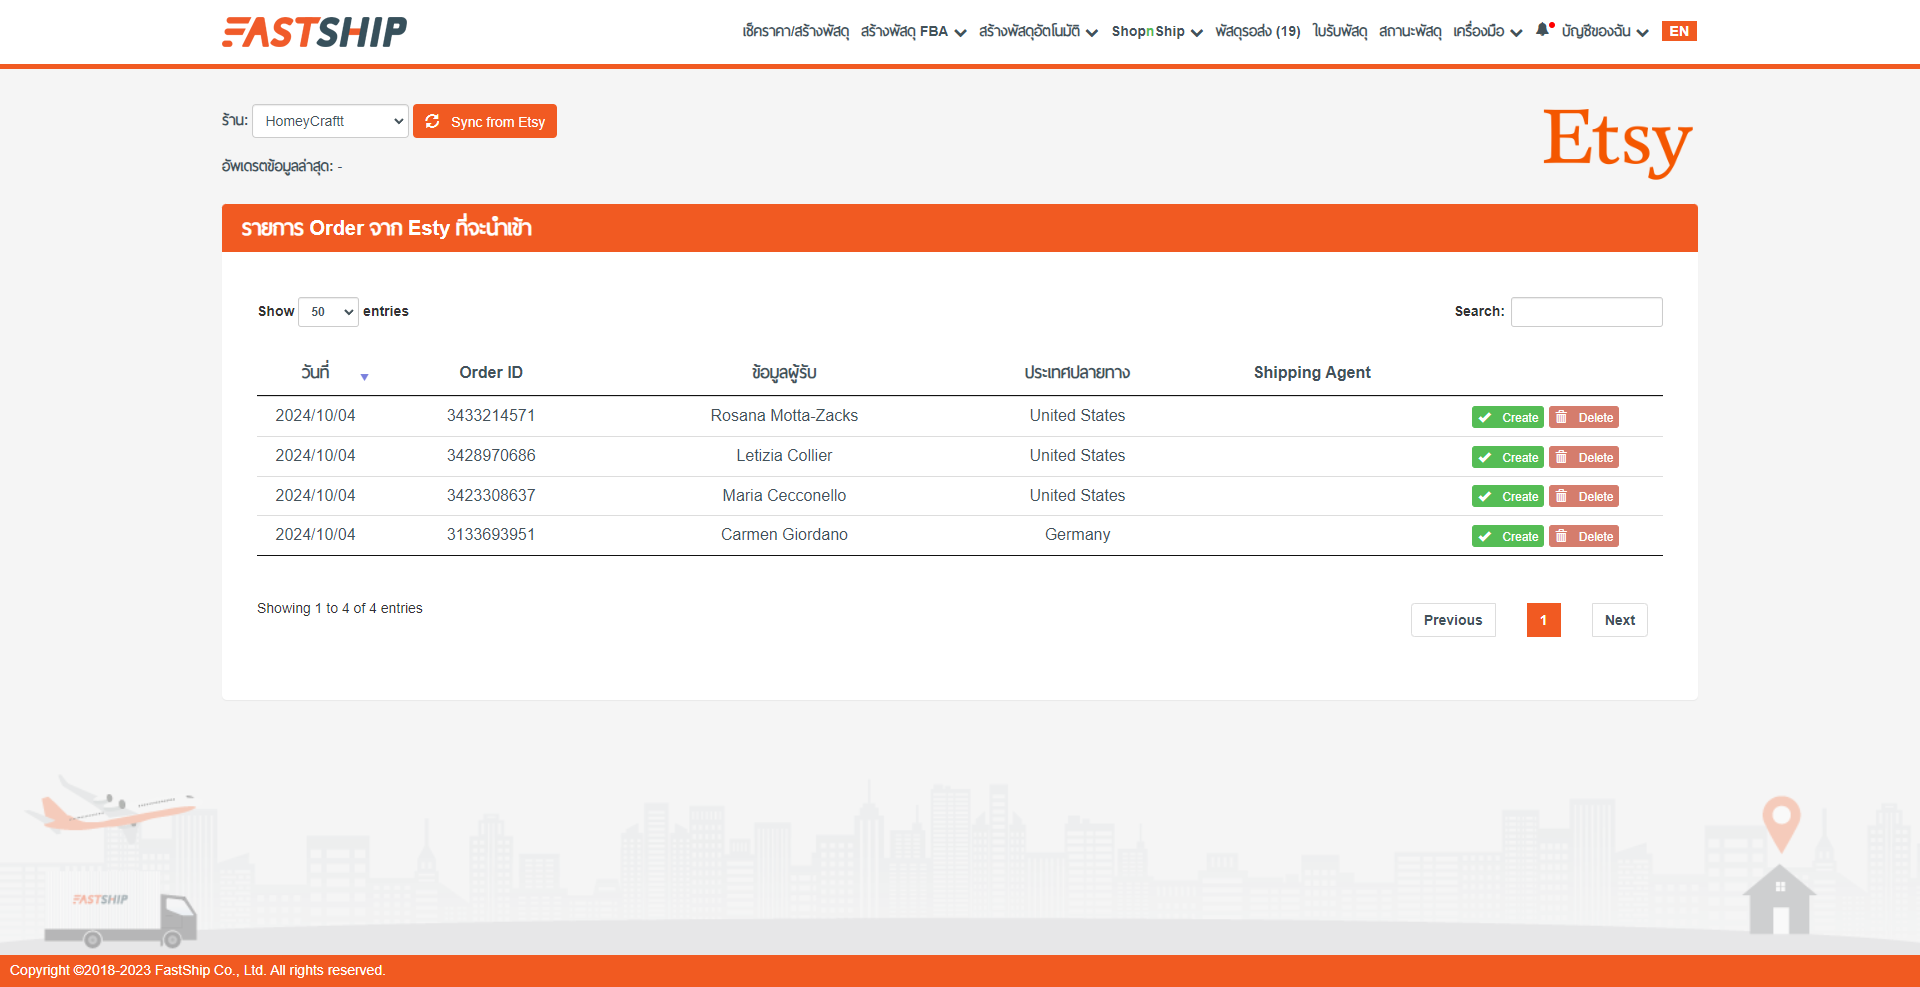Image resolution: width=1920 pixels, height=987 pixels.
Task: Select order ID 3428970686
Action: 491,455
